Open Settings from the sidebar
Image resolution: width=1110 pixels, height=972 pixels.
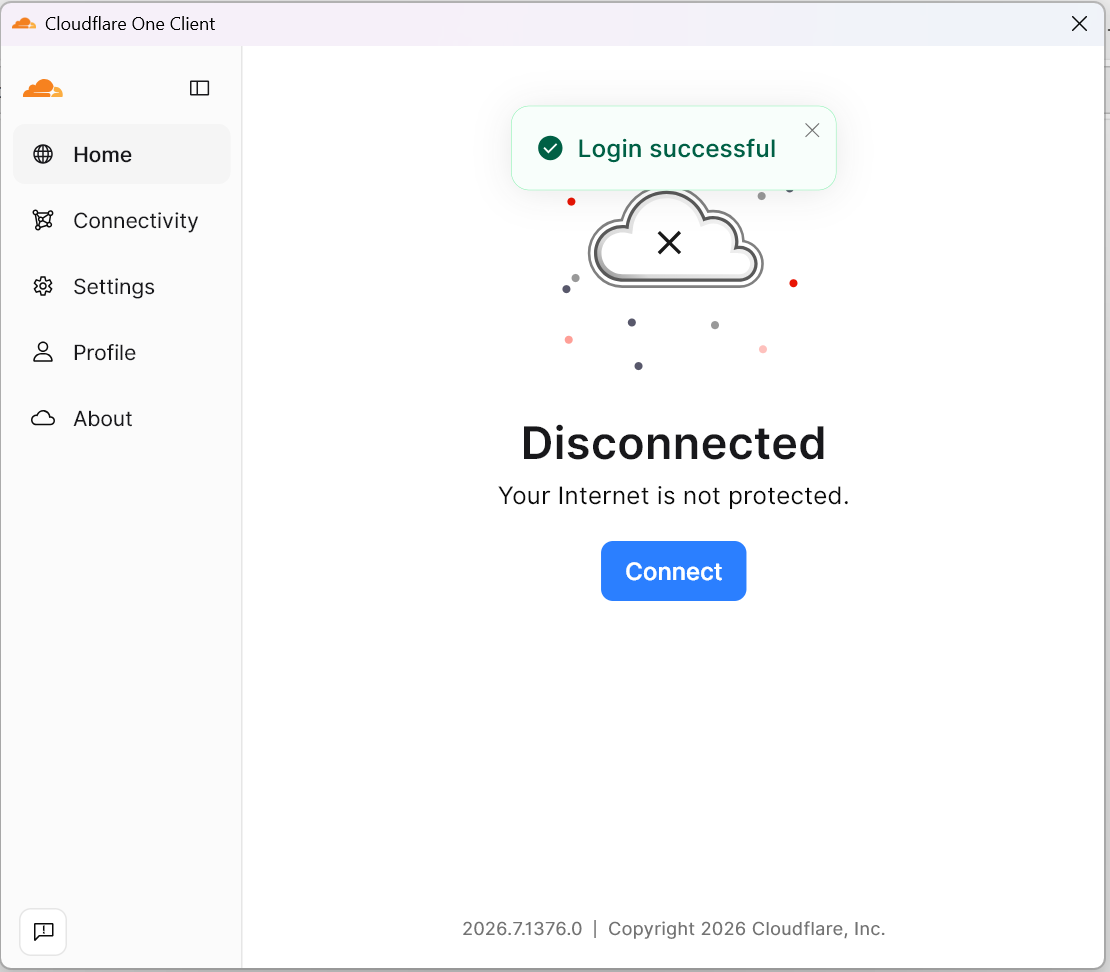coord(122,286)
